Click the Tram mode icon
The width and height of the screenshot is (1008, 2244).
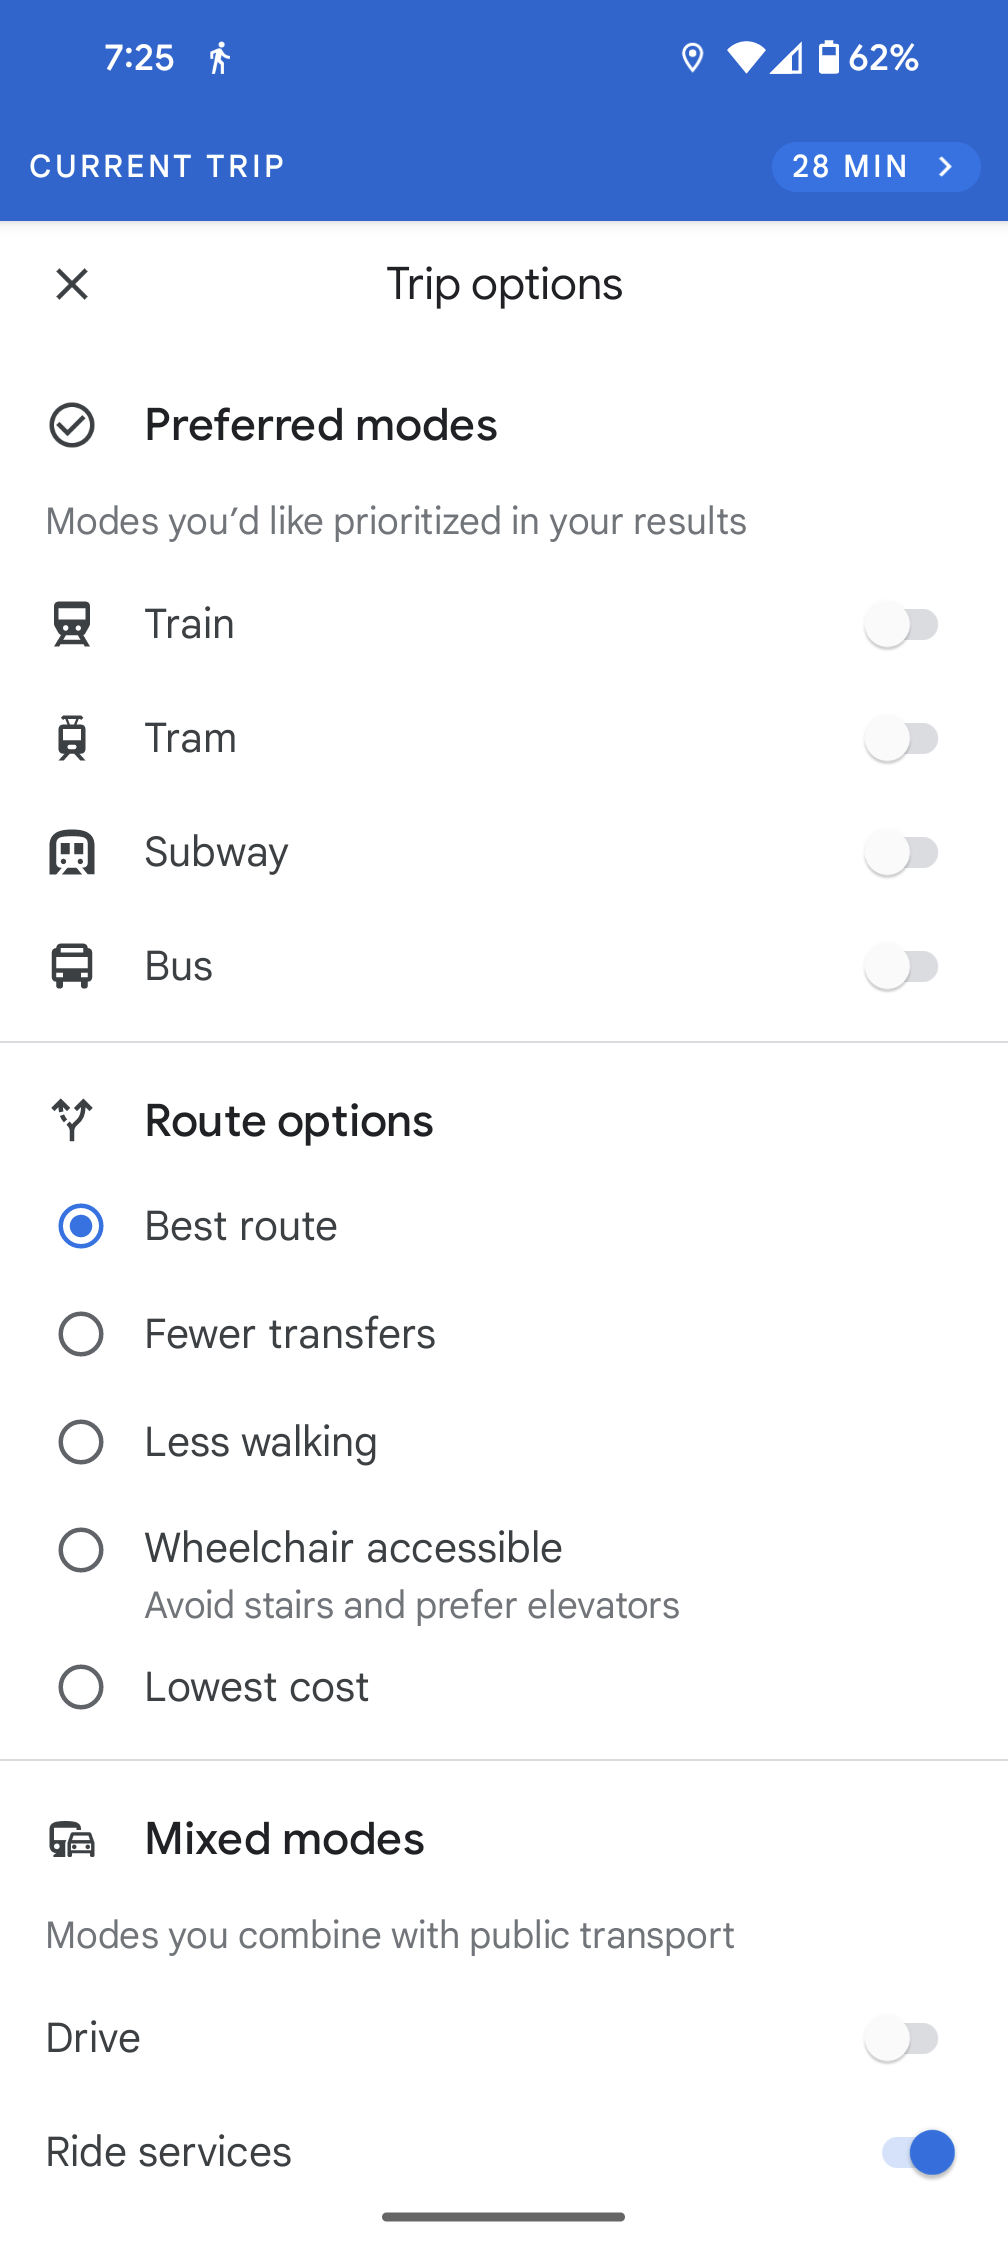72,738
